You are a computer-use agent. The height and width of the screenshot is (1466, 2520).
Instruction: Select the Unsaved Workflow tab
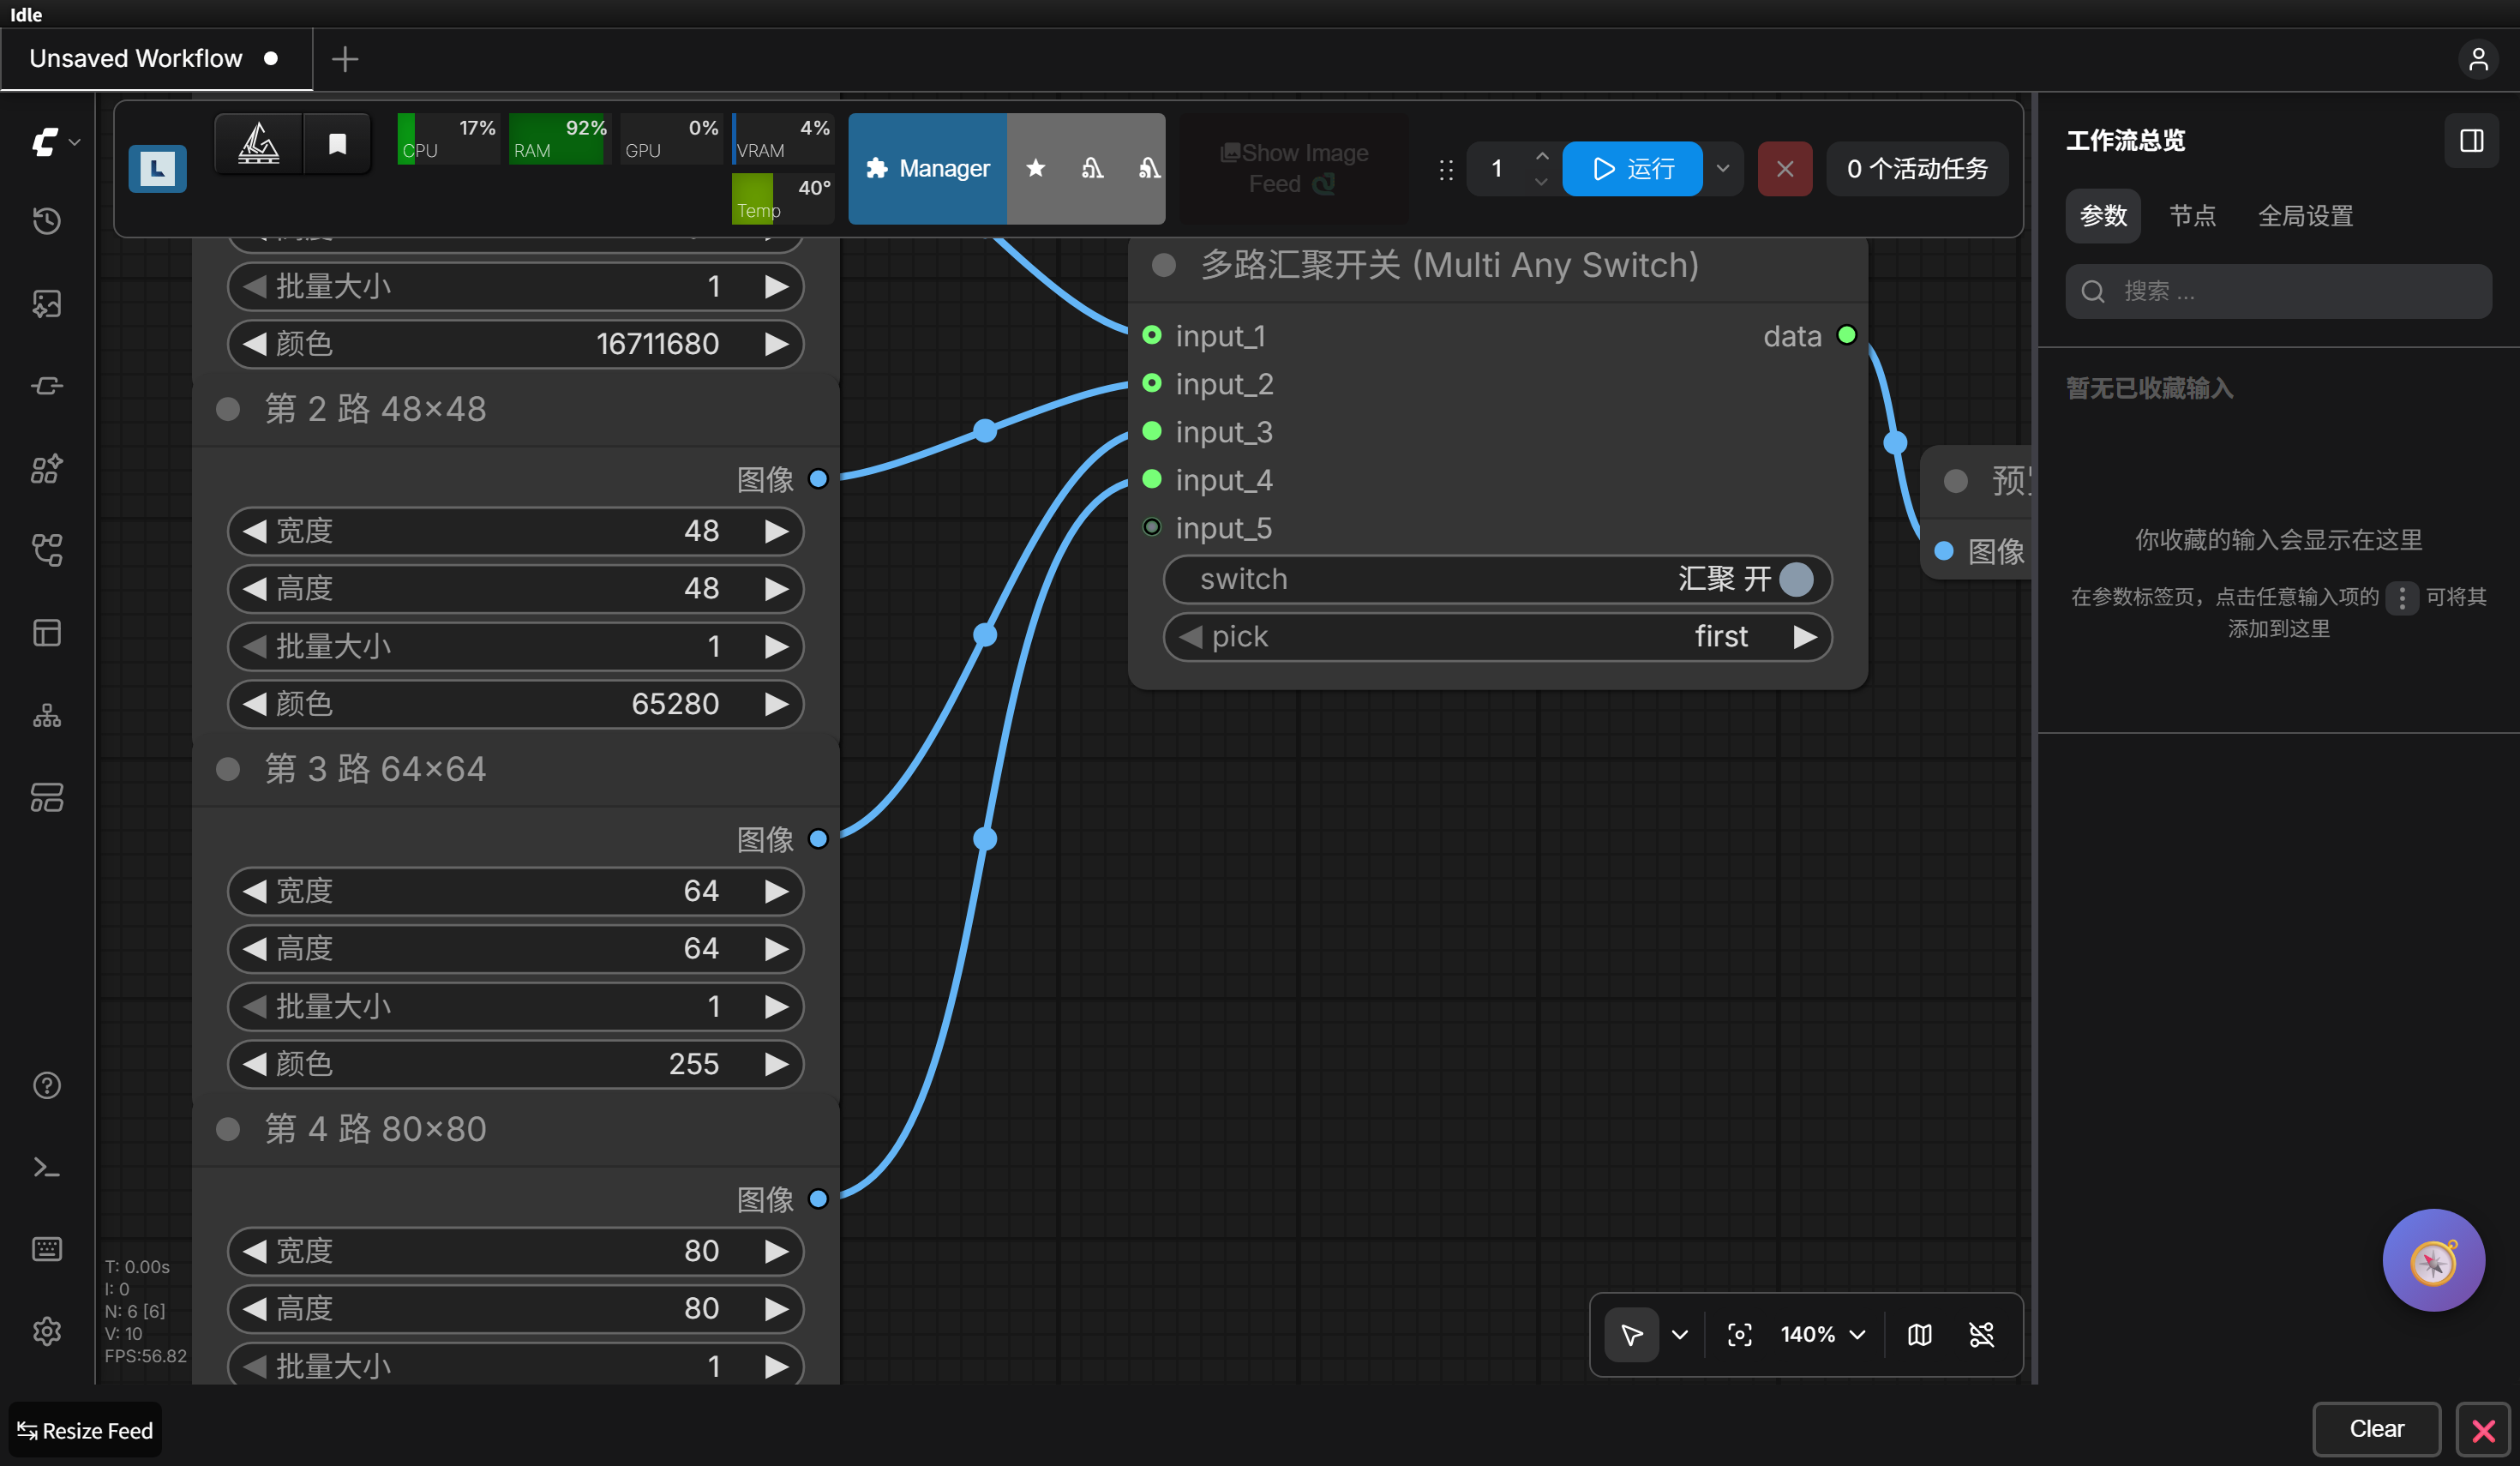pos(156,59)
